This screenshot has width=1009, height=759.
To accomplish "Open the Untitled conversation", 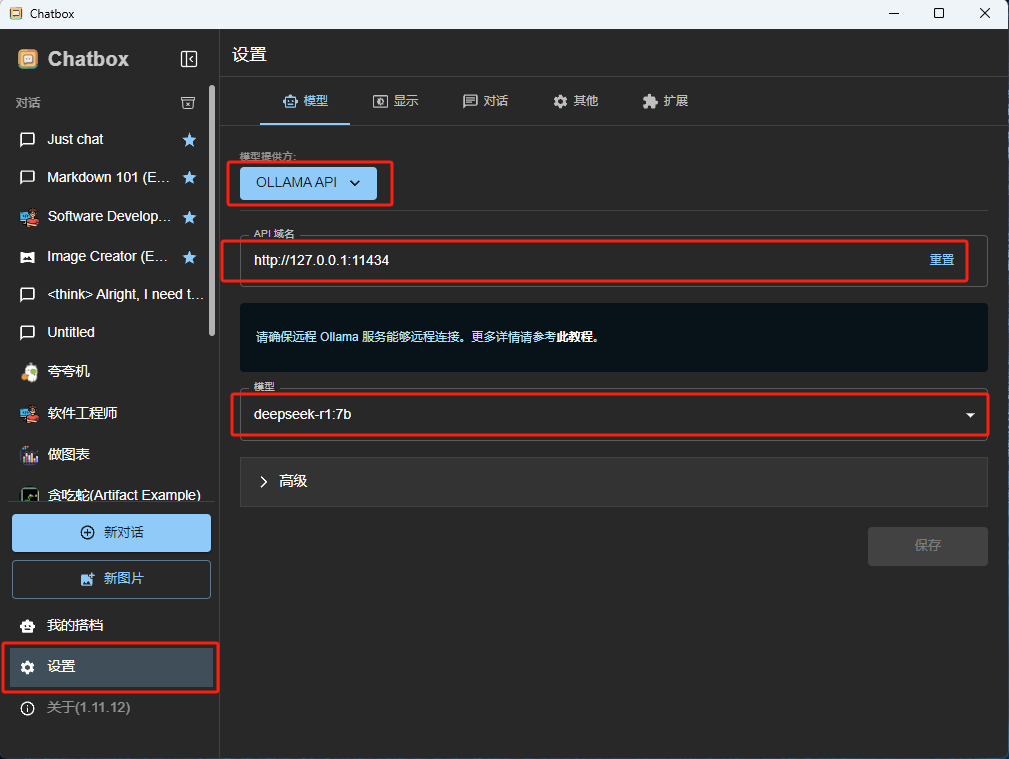I will [x=108, y=333].
